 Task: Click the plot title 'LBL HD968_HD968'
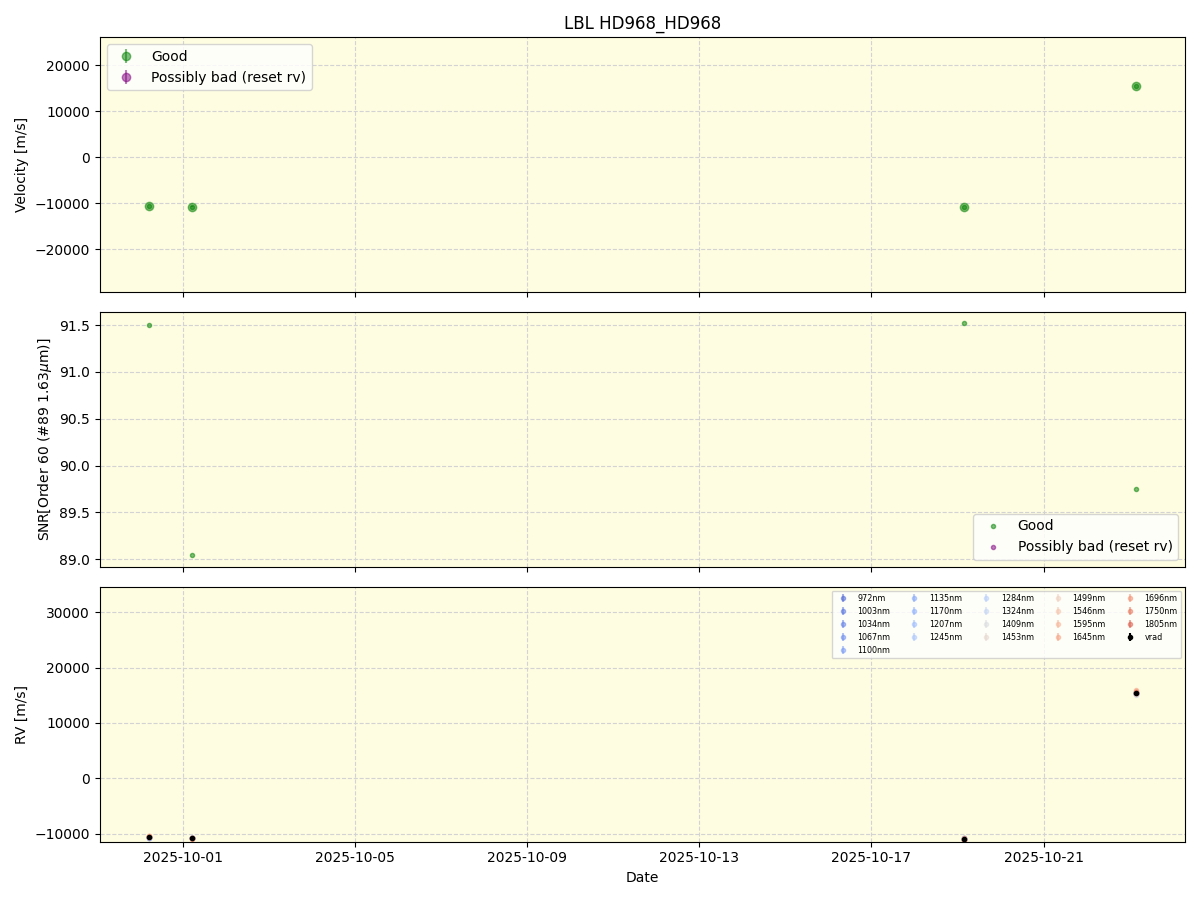tap(642, 23)
